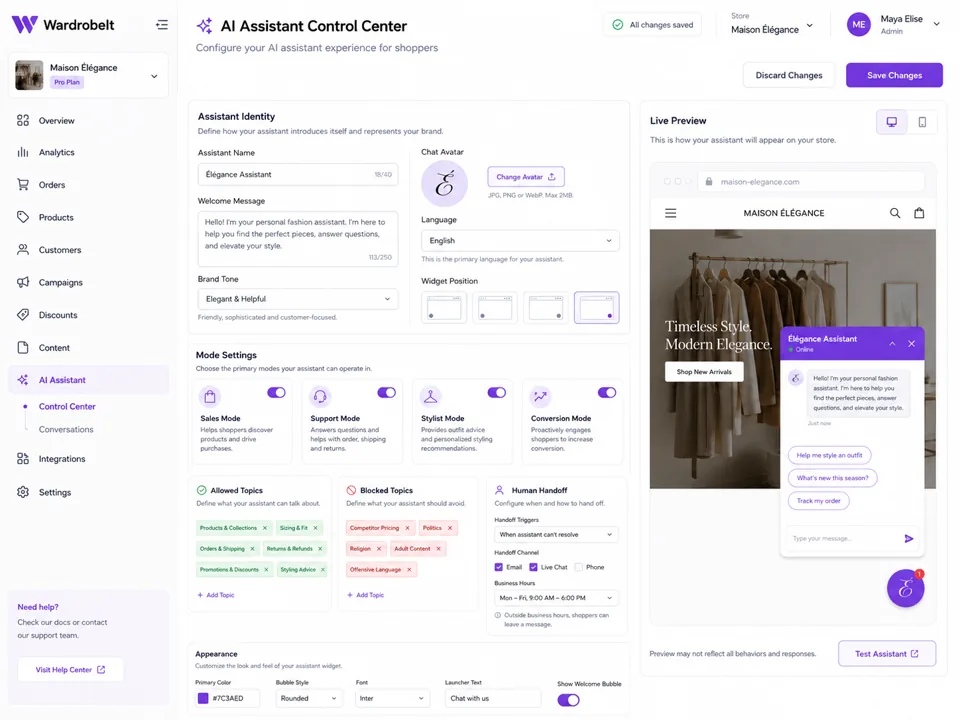Image resolution: width=960 pixels, height=720 pixels.
Task: Toggle Conversion Mode switch
Action: pyautogui.click(x=607, y=392)
